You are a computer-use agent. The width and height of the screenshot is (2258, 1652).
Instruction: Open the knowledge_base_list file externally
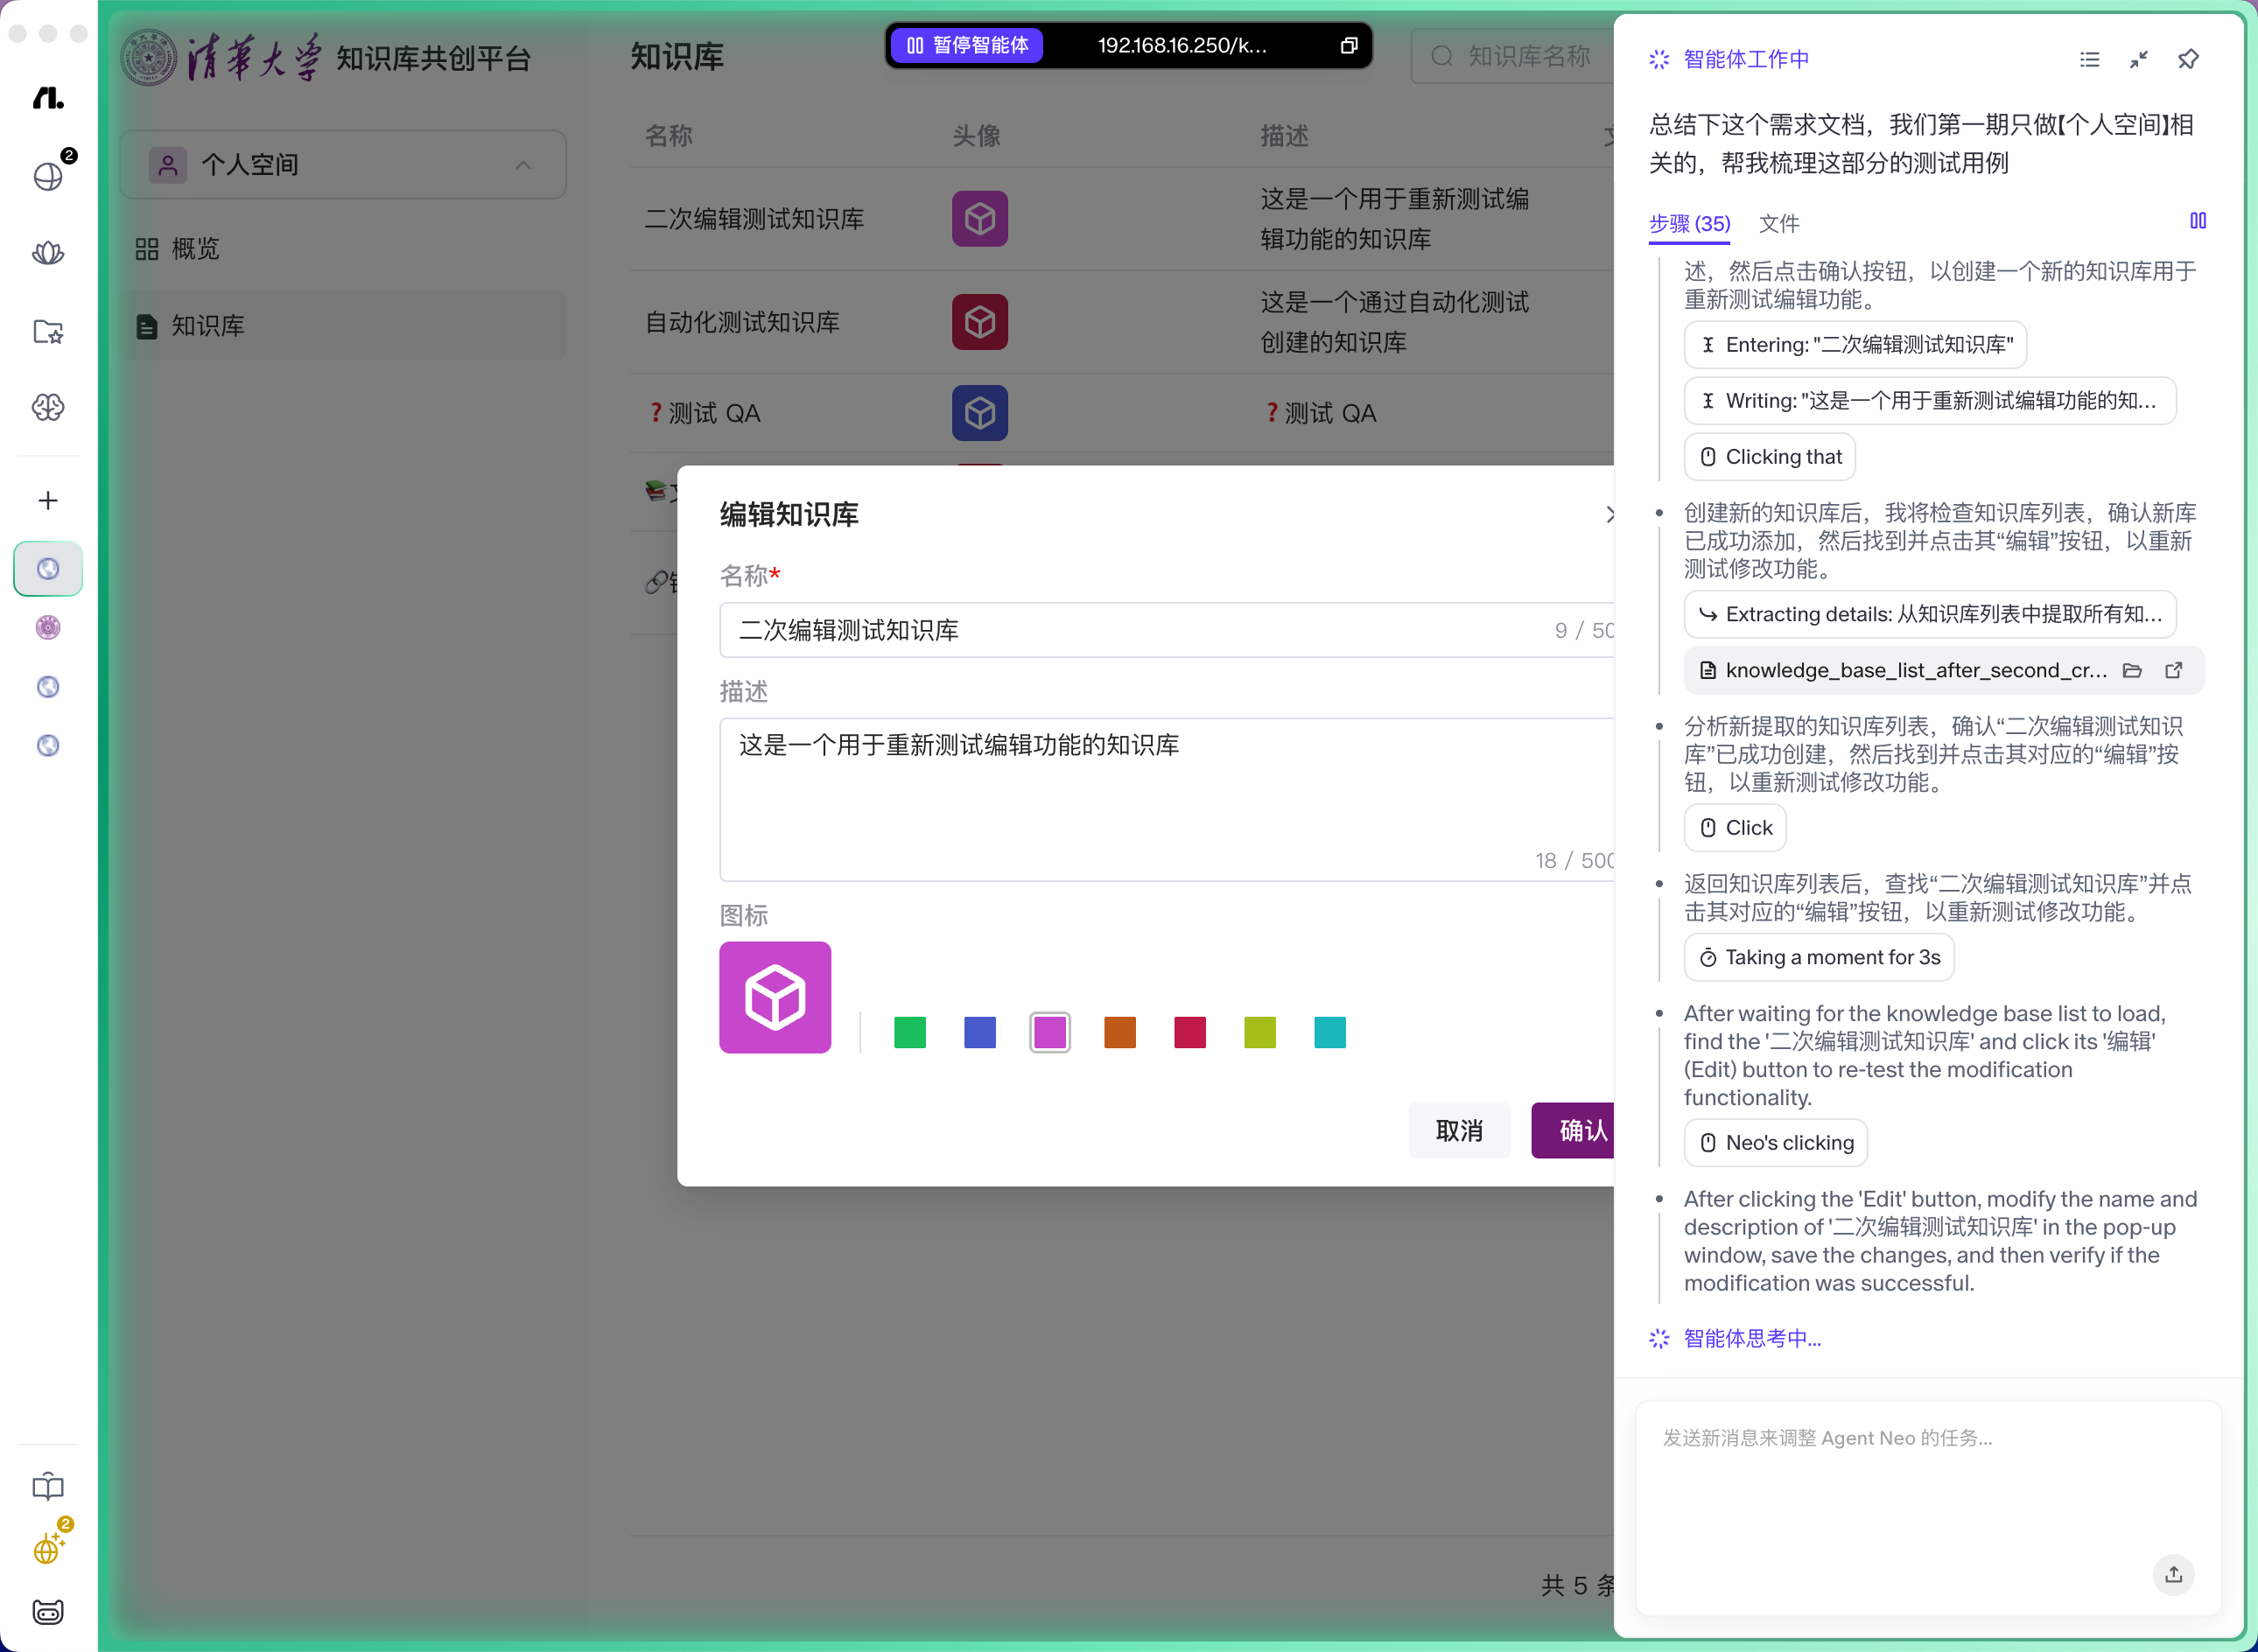[x=2174, y=670]
